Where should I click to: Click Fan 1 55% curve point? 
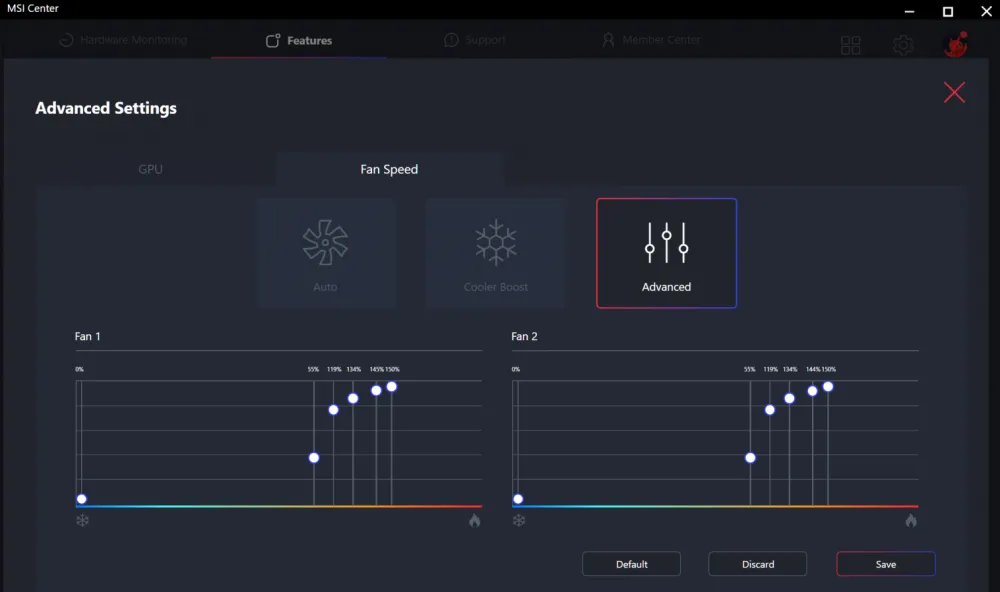point(314,458)
